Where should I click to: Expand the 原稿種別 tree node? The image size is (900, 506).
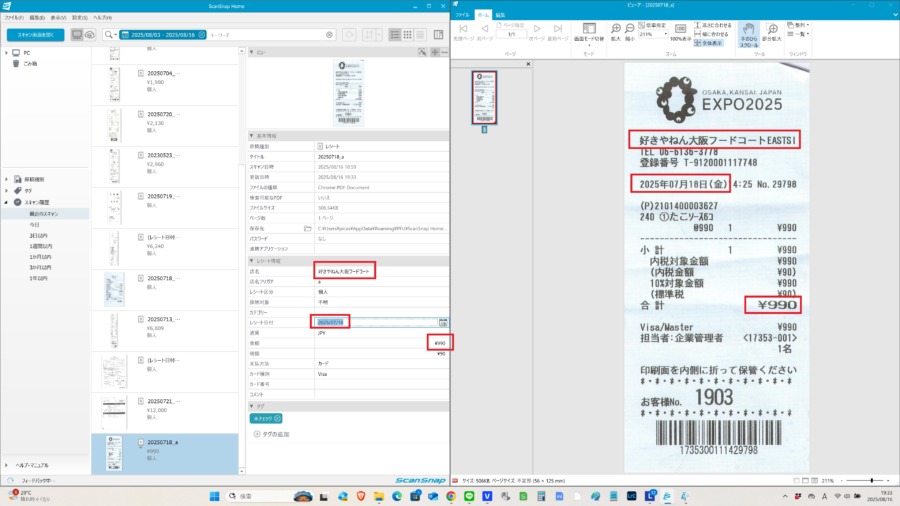(x=6, y=179)
